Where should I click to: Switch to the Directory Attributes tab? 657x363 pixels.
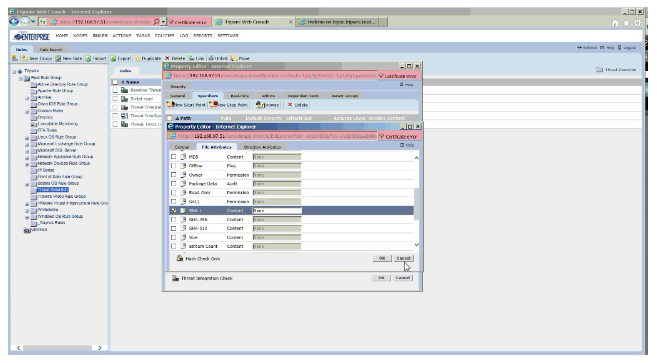pyautogui.click(x=262, y=147)
